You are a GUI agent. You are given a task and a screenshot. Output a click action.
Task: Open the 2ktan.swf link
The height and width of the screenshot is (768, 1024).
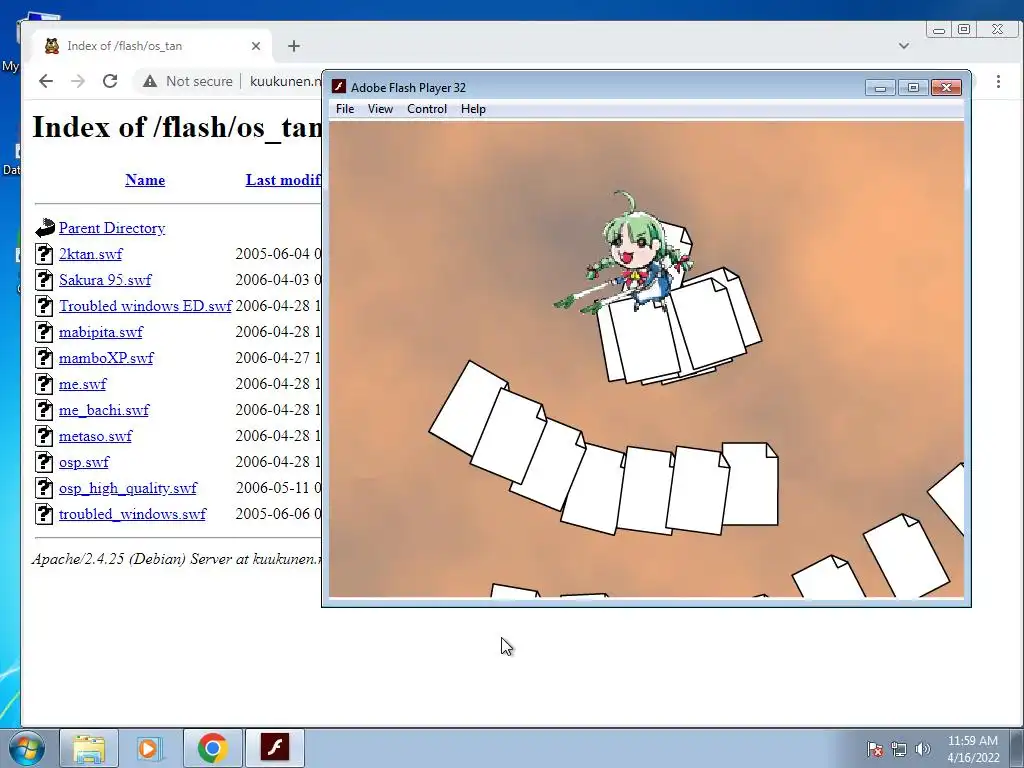click(90, 254)
